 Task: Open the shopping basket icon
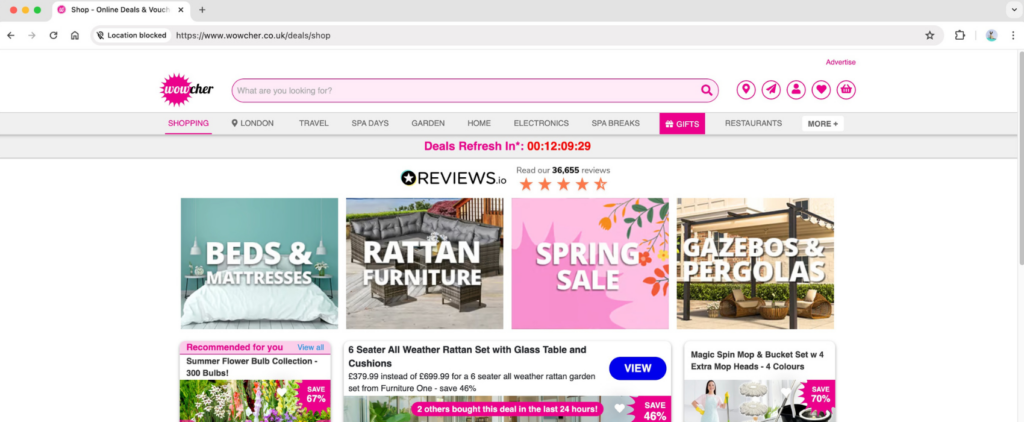click(x=846, y=89)
